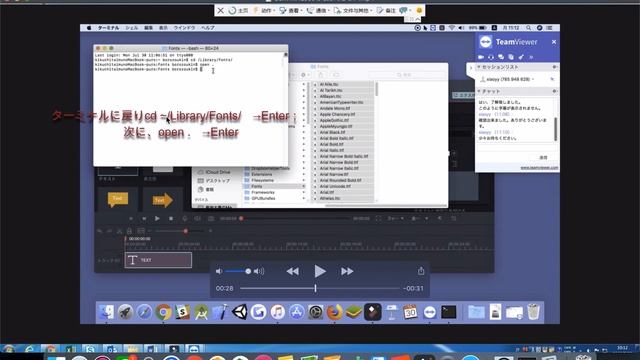Open the 动作 menu in remote toolbar
Image resolution: width=640 pixels, height=360 pixels.
[264, 11]
